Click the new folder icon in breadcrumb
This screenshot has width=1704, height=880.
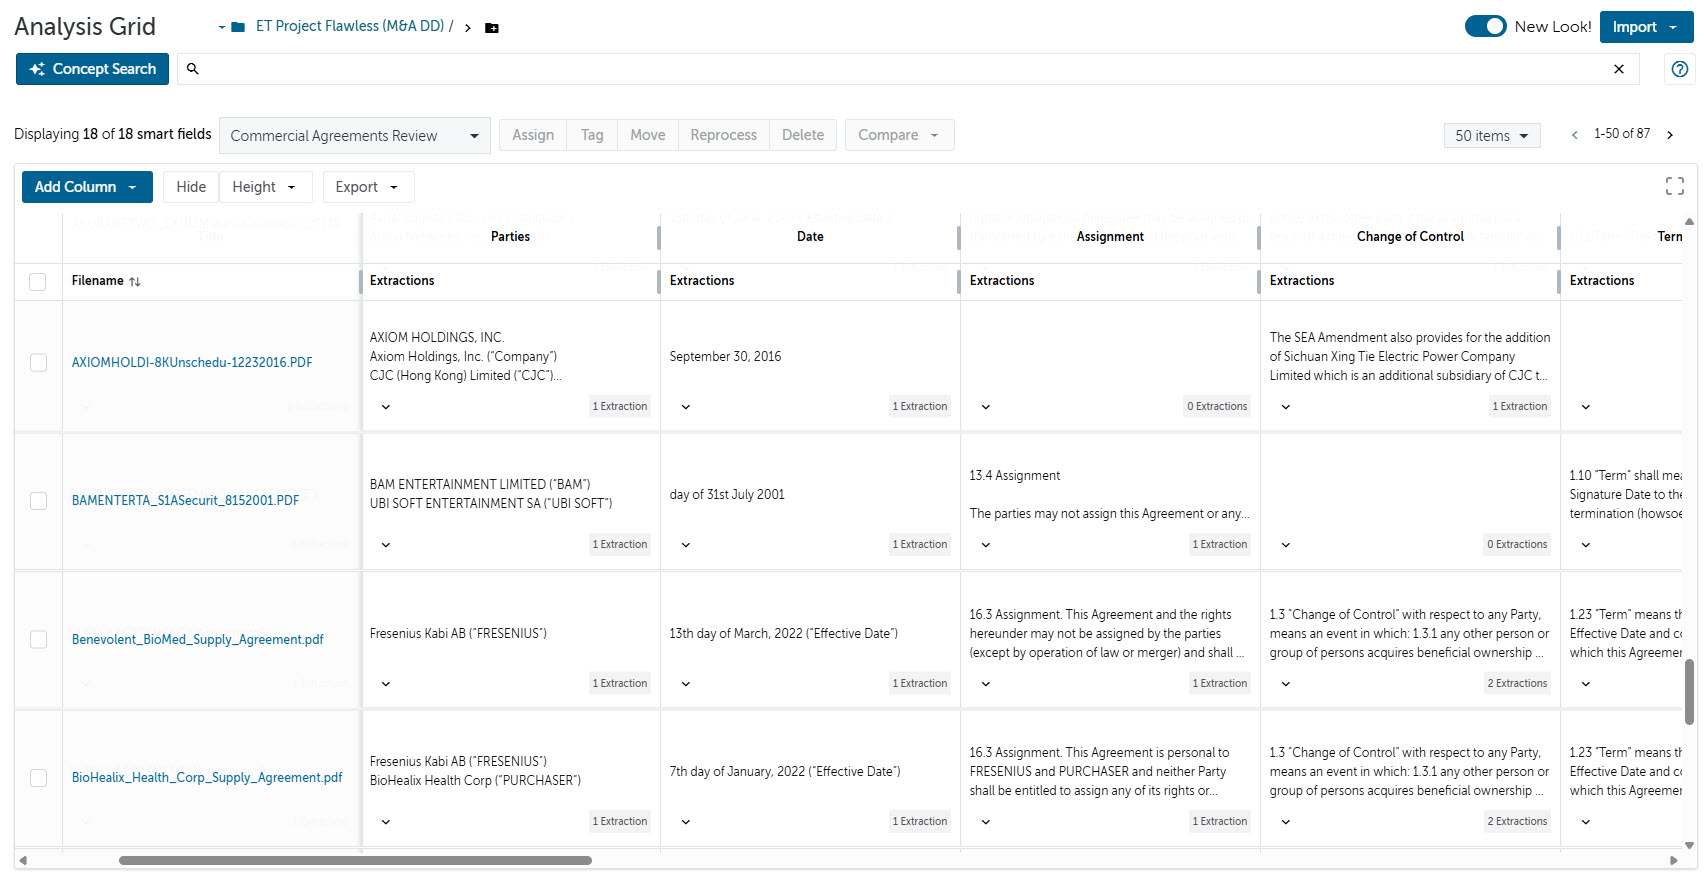coord(492,28)
